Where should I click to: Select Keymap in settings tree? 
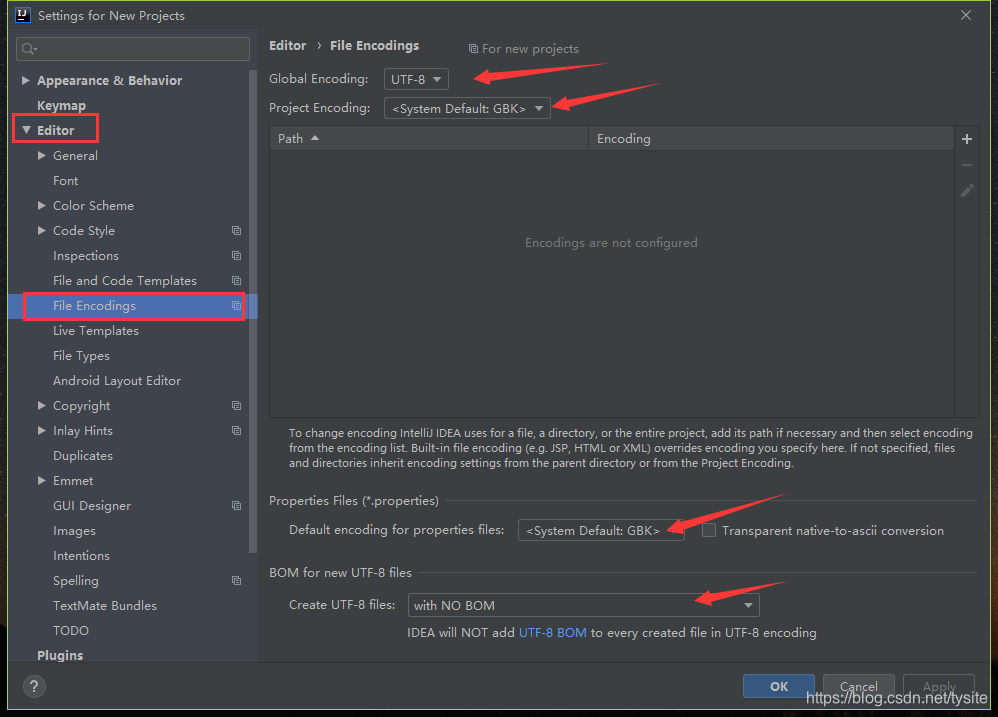[61, 106]
